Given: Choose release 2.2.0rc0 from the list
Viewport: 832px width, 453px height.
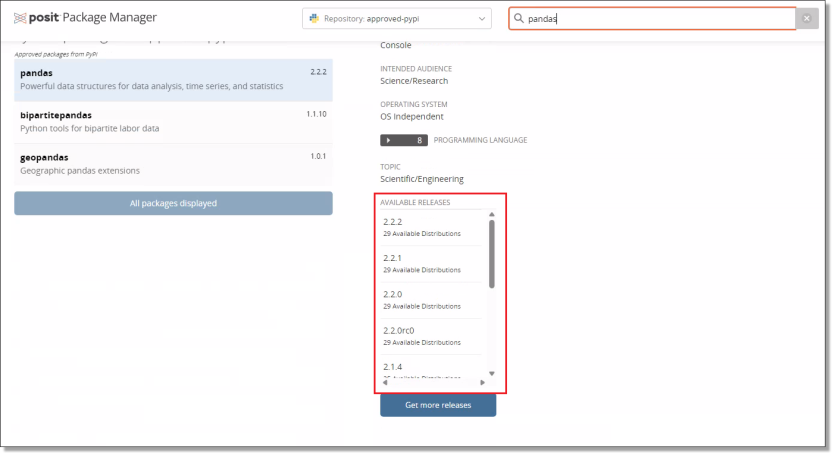Looking at the screenshot, I should tap(400, 330).
